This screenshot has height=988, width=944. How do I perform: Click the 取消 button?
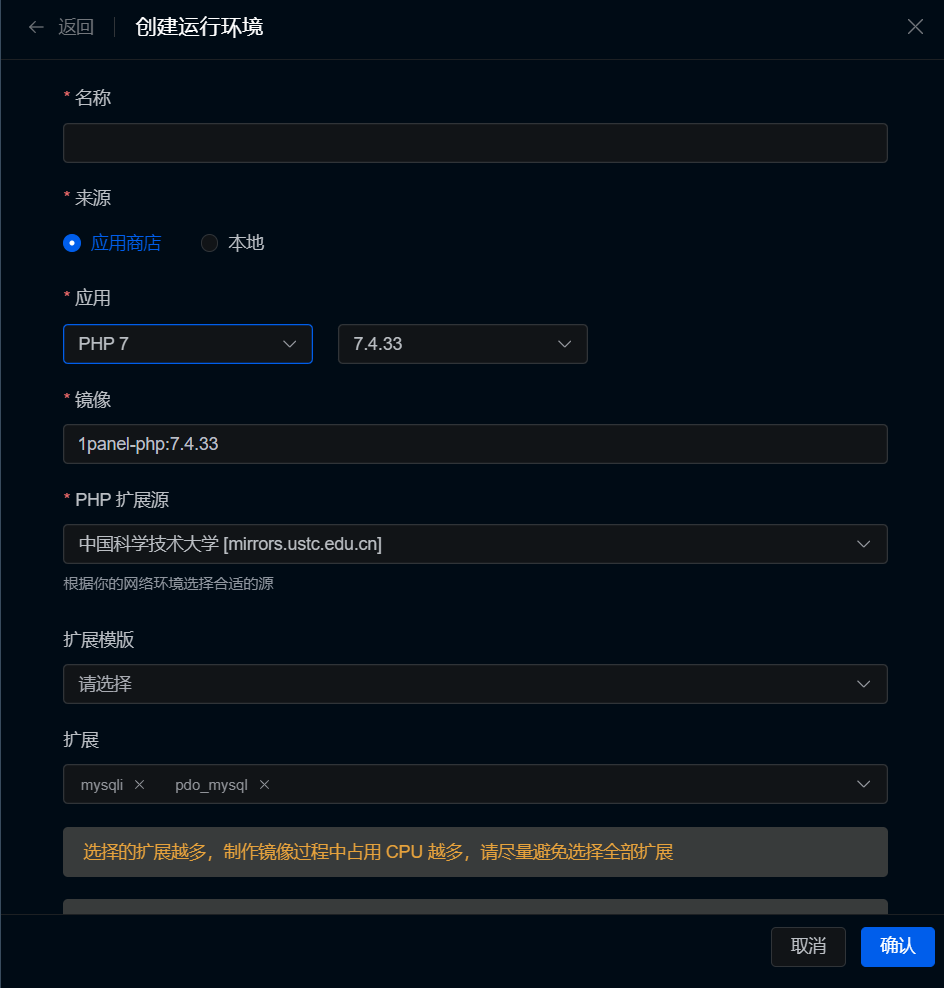tap(808, 946)
